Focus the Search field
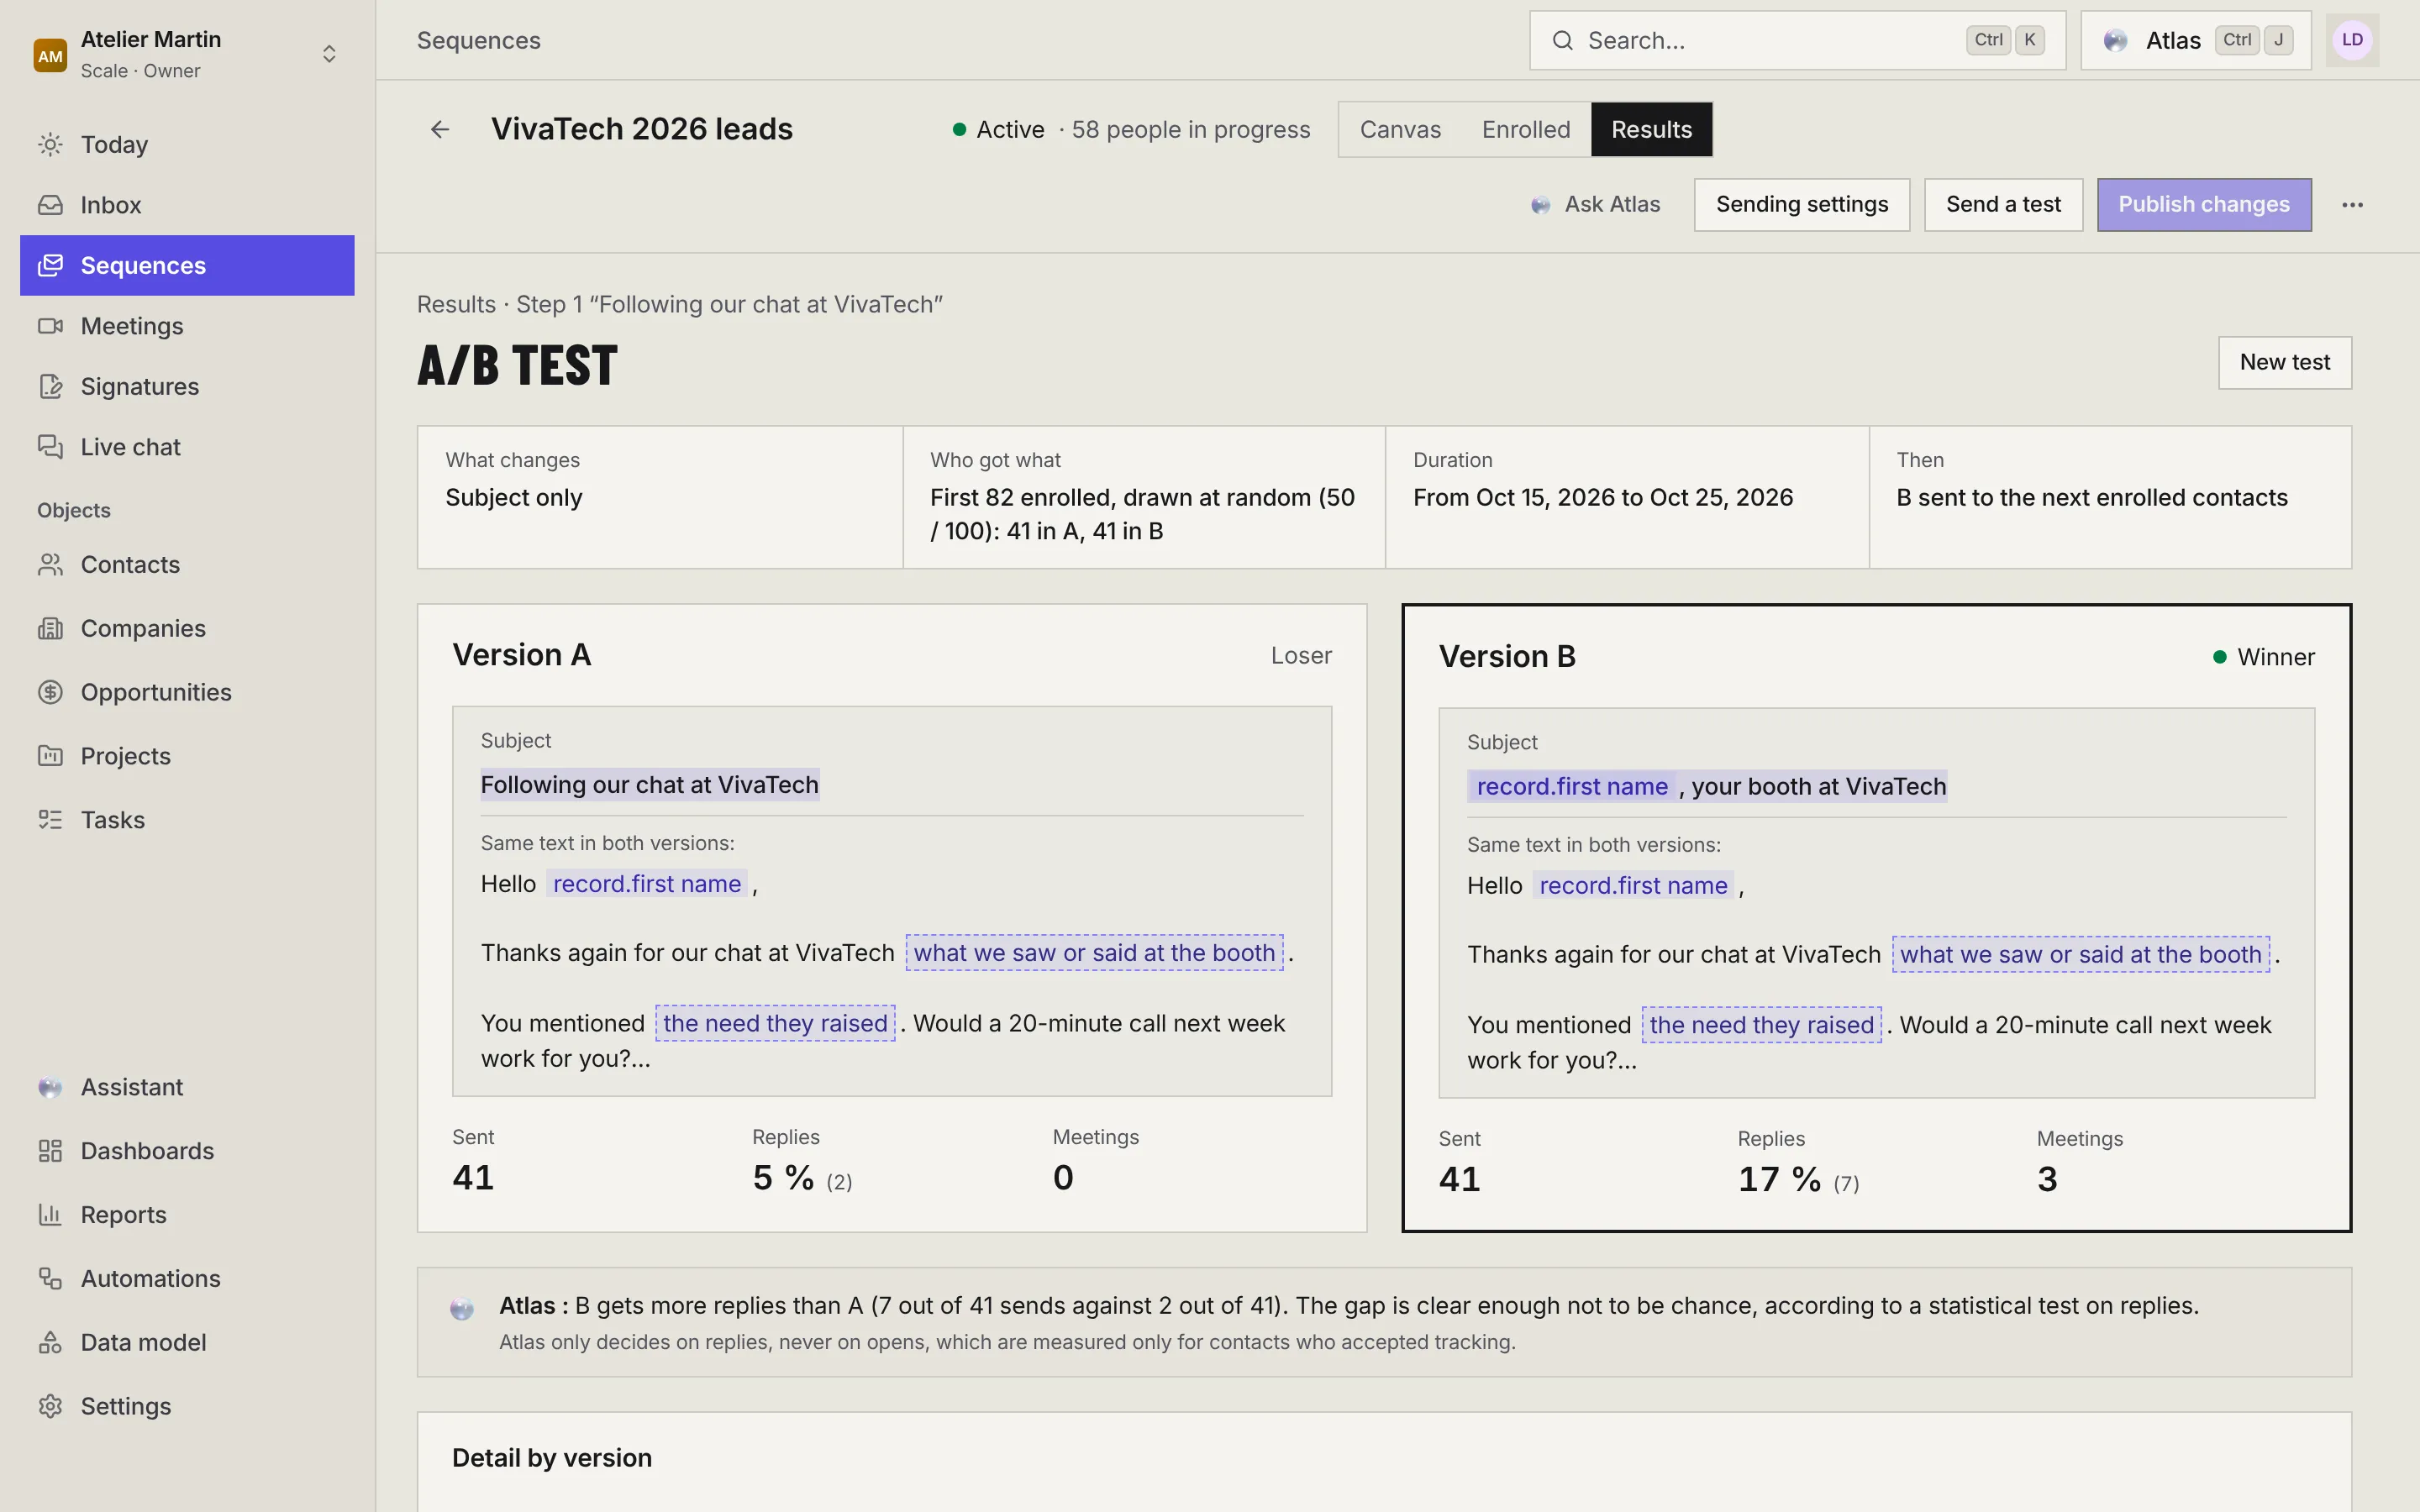This screenshot has height=1512, width=2420. [1797, 40]
